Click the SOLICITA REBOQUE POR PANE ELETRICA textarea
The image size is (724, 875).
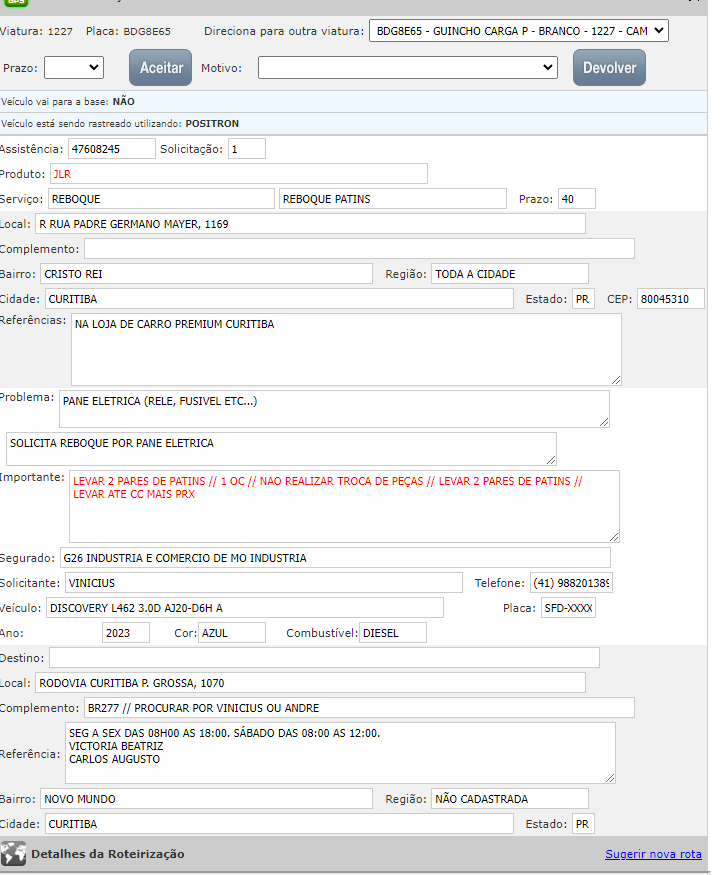click(281, 449)
